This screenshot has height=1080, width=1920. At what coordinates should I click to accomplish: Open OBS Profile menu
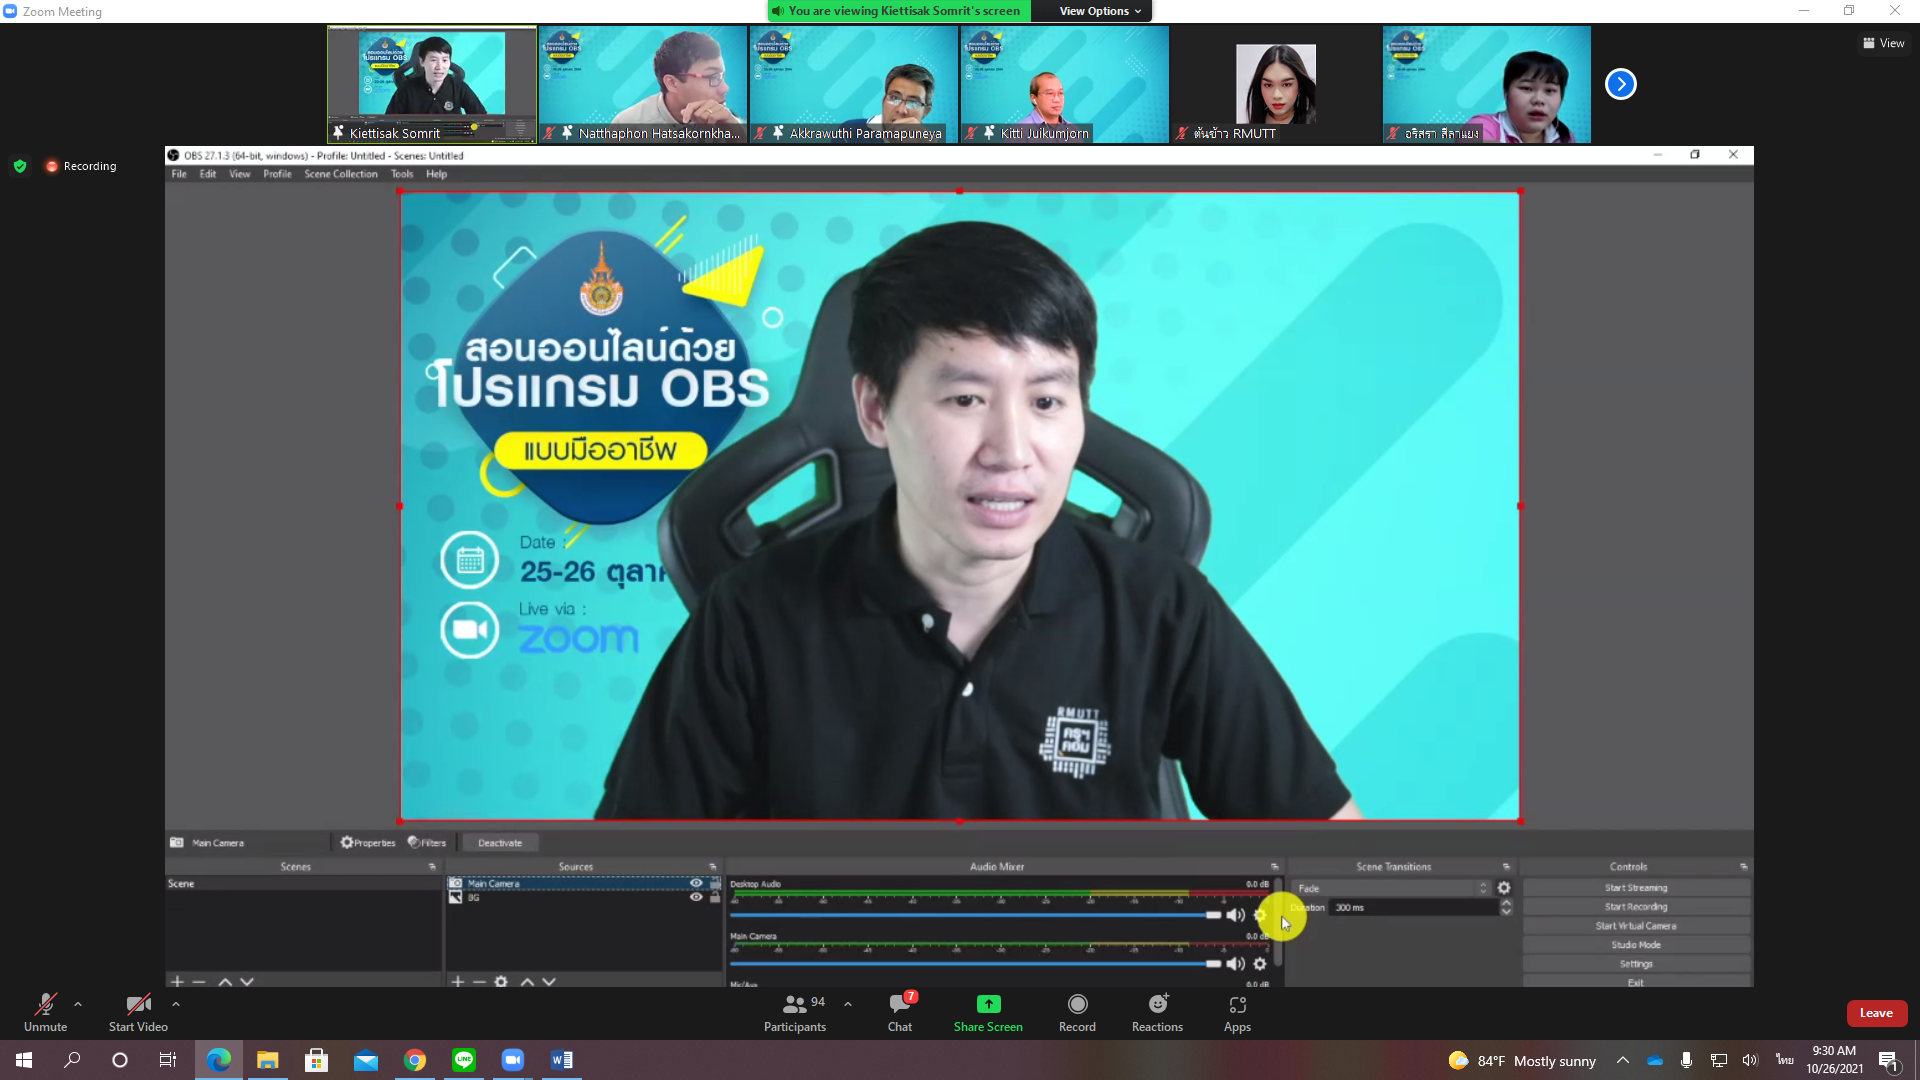pos(277,174)
